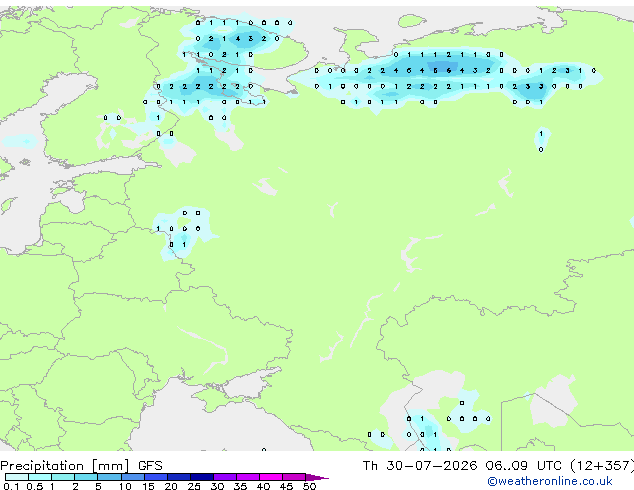
Task: Click the "20" legend scale label
Action: (x=171, y=486)
